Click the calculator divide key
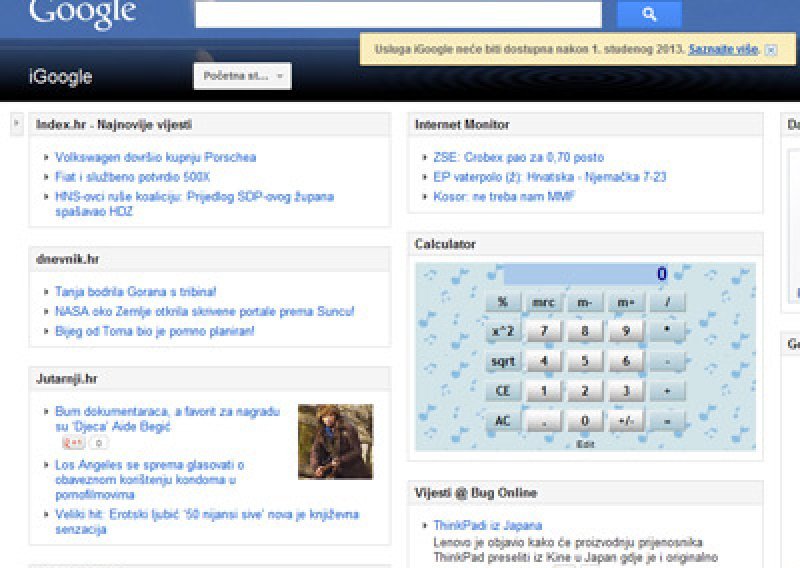Viewport: 800px width, 568px height. coord(667,302)
